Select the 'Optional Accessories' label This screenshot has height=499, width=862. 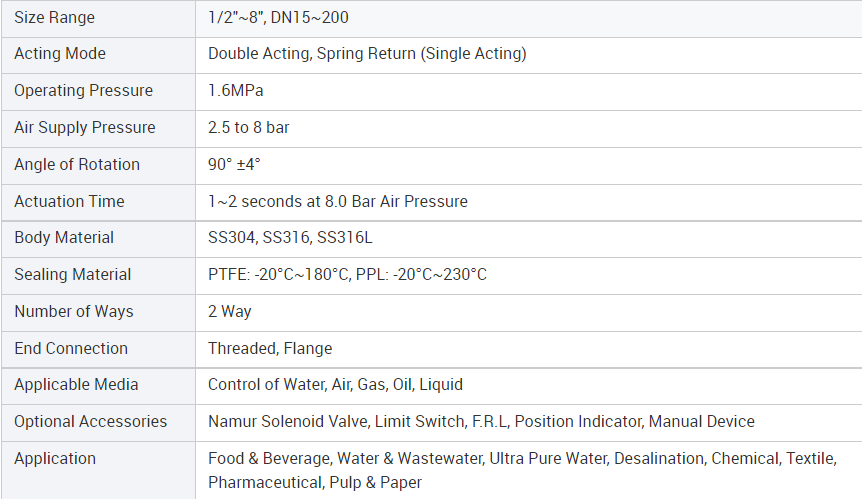click(x=91, y=422)
